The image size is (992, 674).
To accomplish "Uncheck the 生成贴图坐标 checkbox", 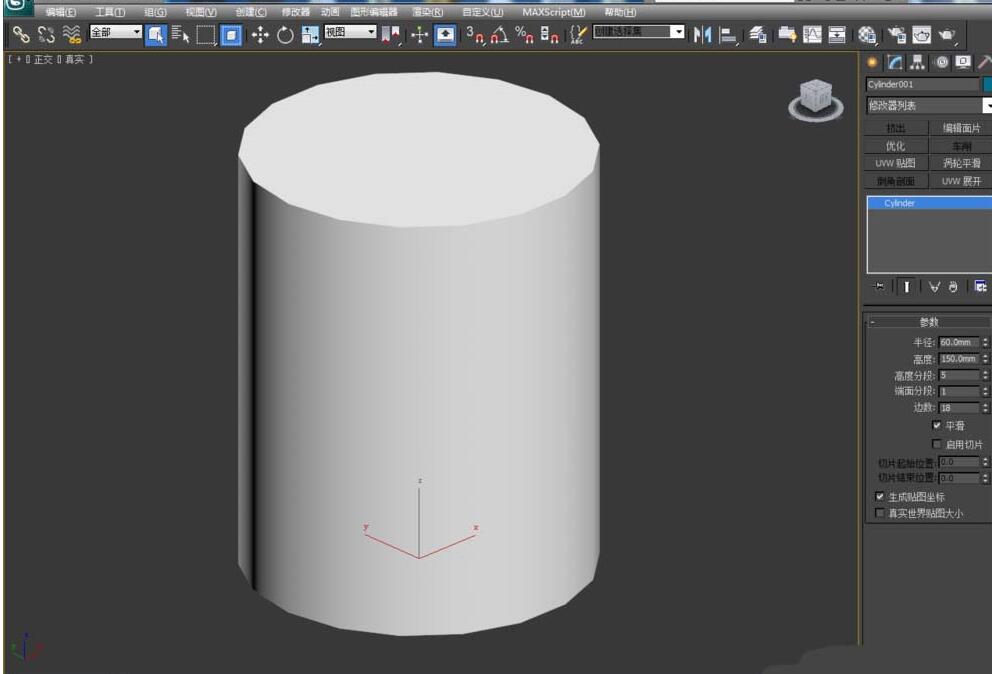I will (879, 496).
